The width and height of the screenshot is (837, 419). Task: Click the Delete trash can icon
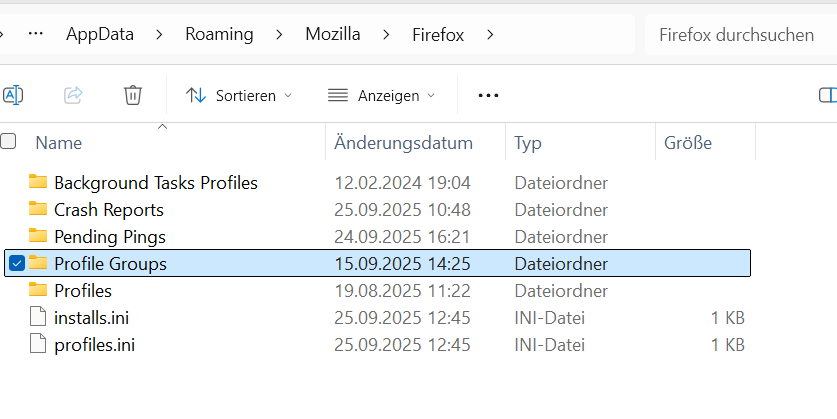tap(133, 95)
